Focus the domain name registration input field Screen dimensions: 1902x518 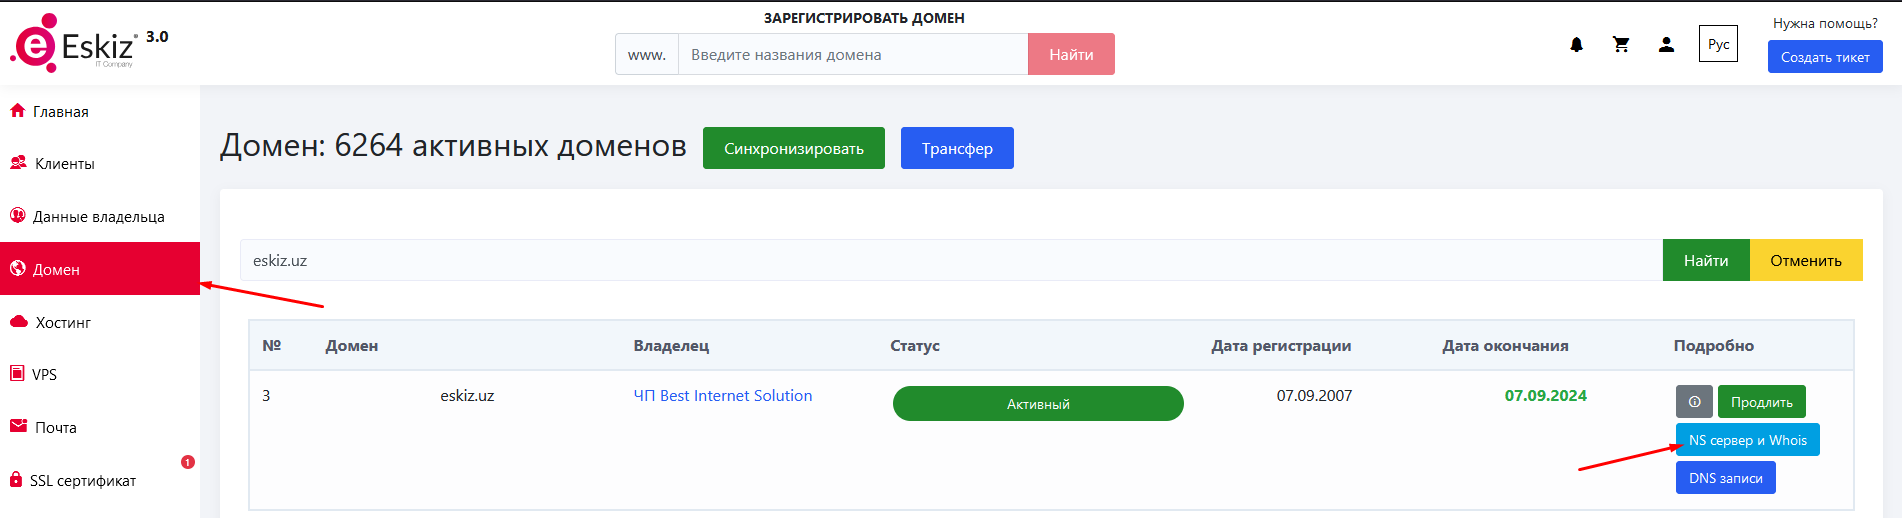tap(852, 55)
